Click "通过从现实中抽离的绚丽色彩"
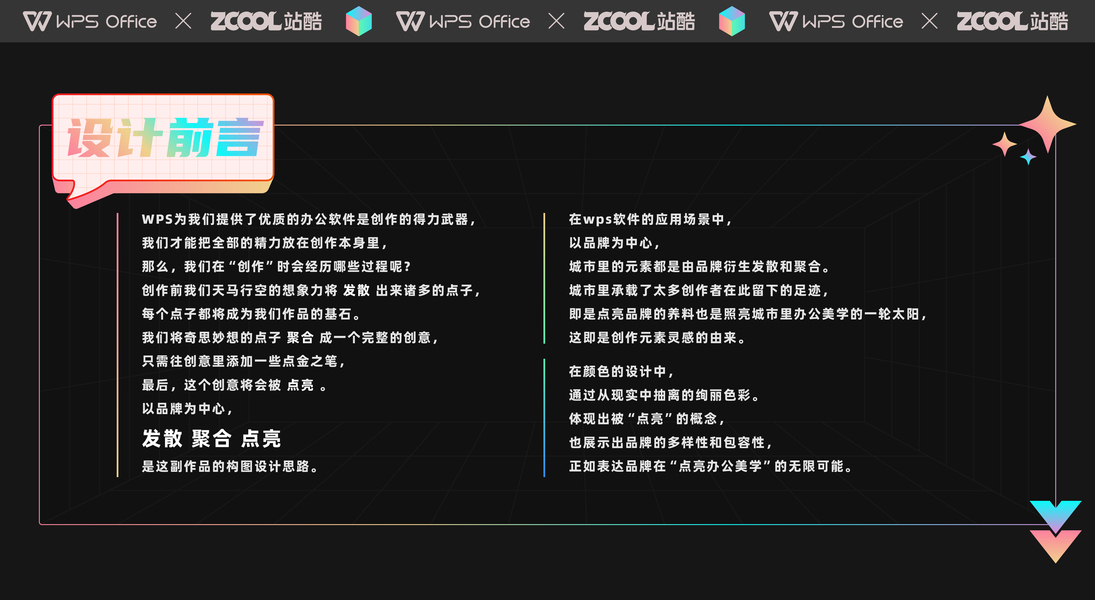Screen dimensions: 1095x600 point(664,395)
